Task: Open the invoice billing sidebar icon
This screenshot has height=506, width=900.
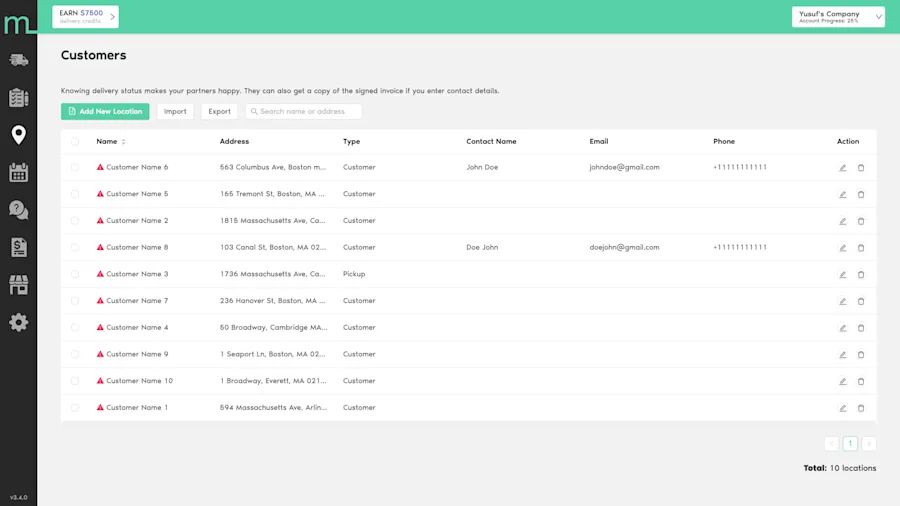Action: click(x=18, y=247)
